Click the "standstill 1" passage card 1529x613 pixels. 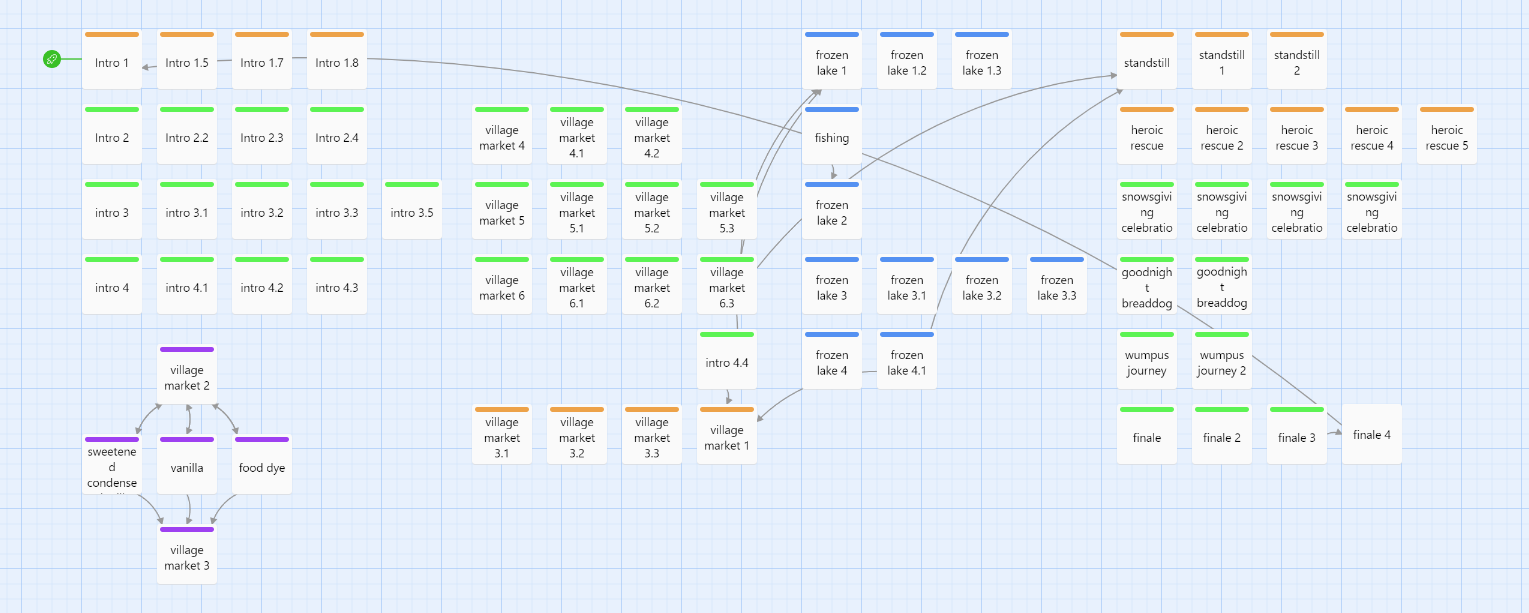1222,60
